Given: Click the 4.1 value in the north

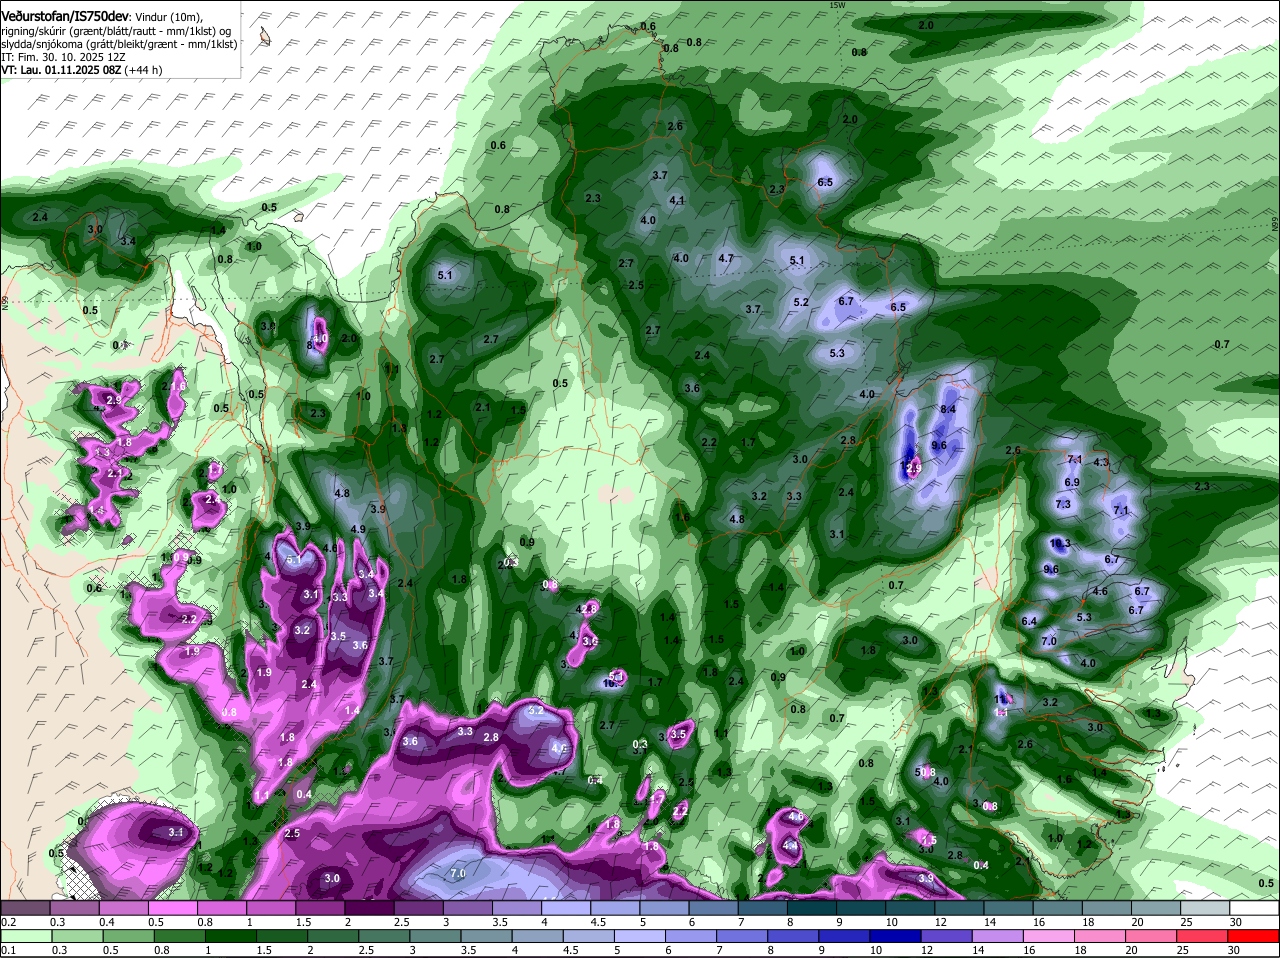Looking at the screenshot, I should [677, 201].
